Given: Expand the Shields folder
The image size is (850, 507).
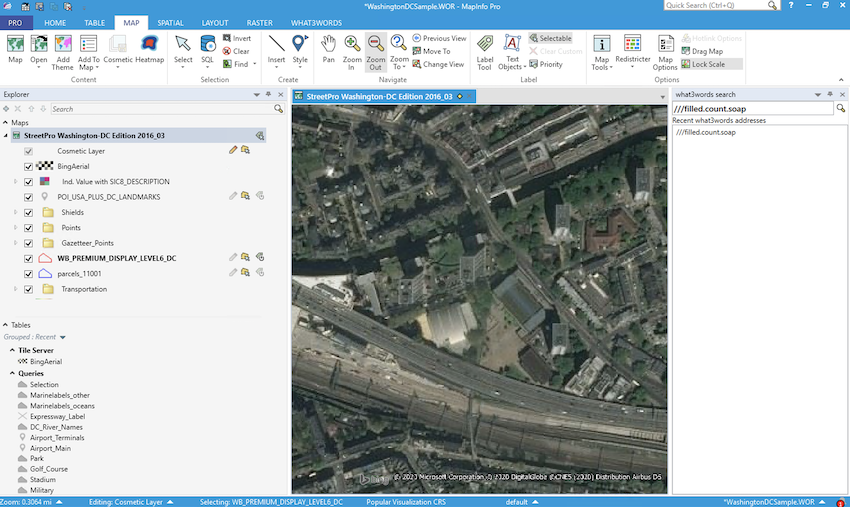Looking at the screenshot, I should [15, 212].
